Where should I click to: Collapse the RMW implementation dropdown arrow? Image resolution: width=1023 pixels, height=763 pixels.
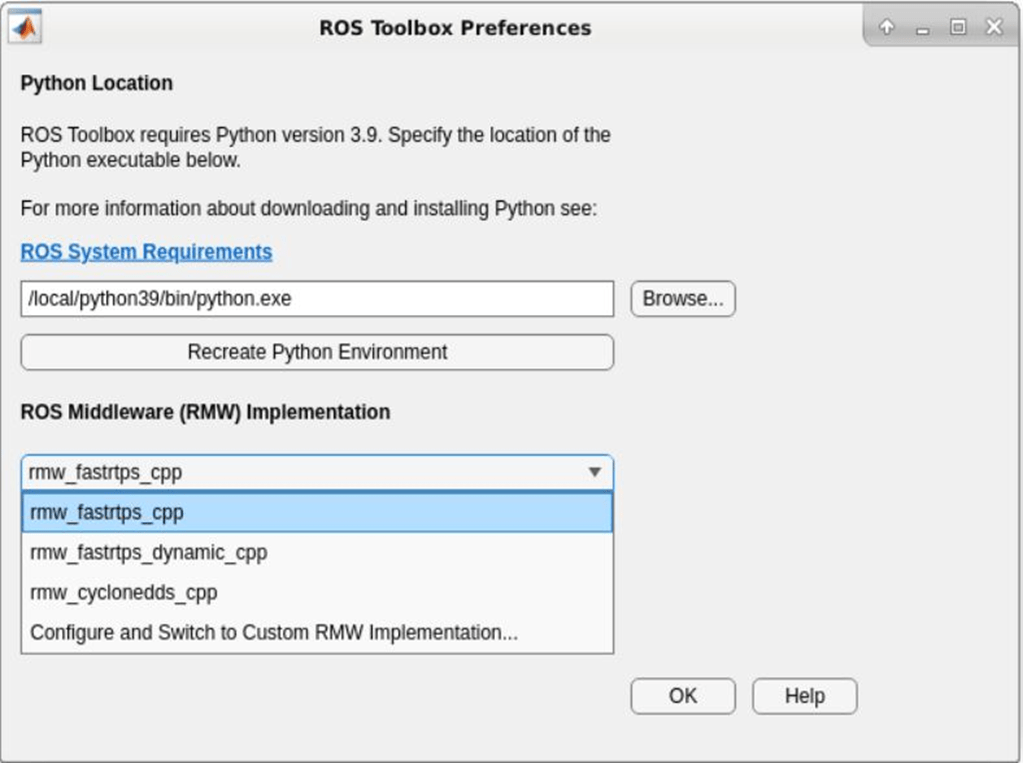point(594,472)
